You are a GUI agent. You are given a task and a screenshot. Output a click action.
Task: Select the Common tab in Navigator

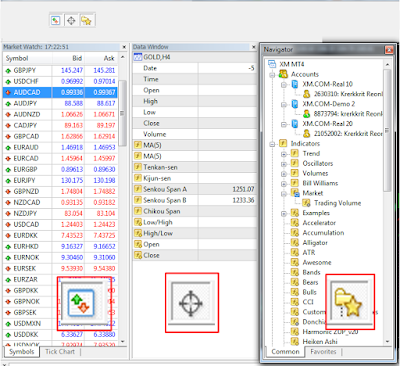[x=285, y=352]
